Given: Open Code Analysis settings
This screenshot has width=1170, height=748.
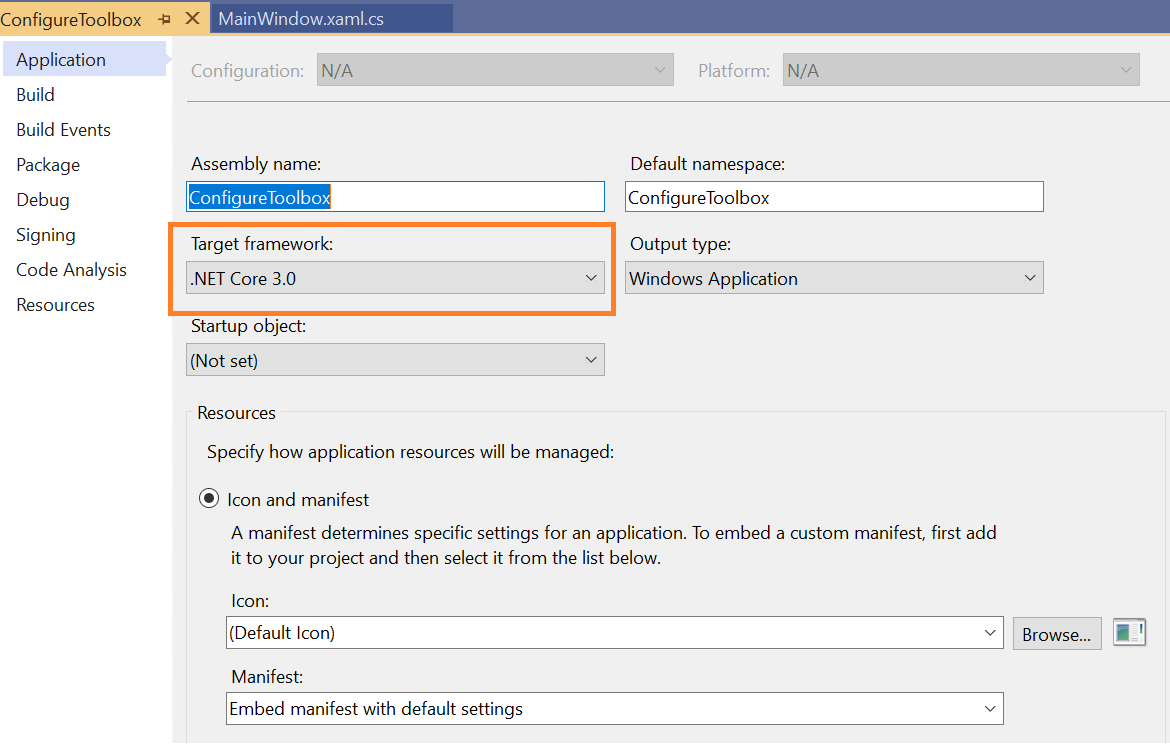Looking at the screenshot, I should coord(71,270).
